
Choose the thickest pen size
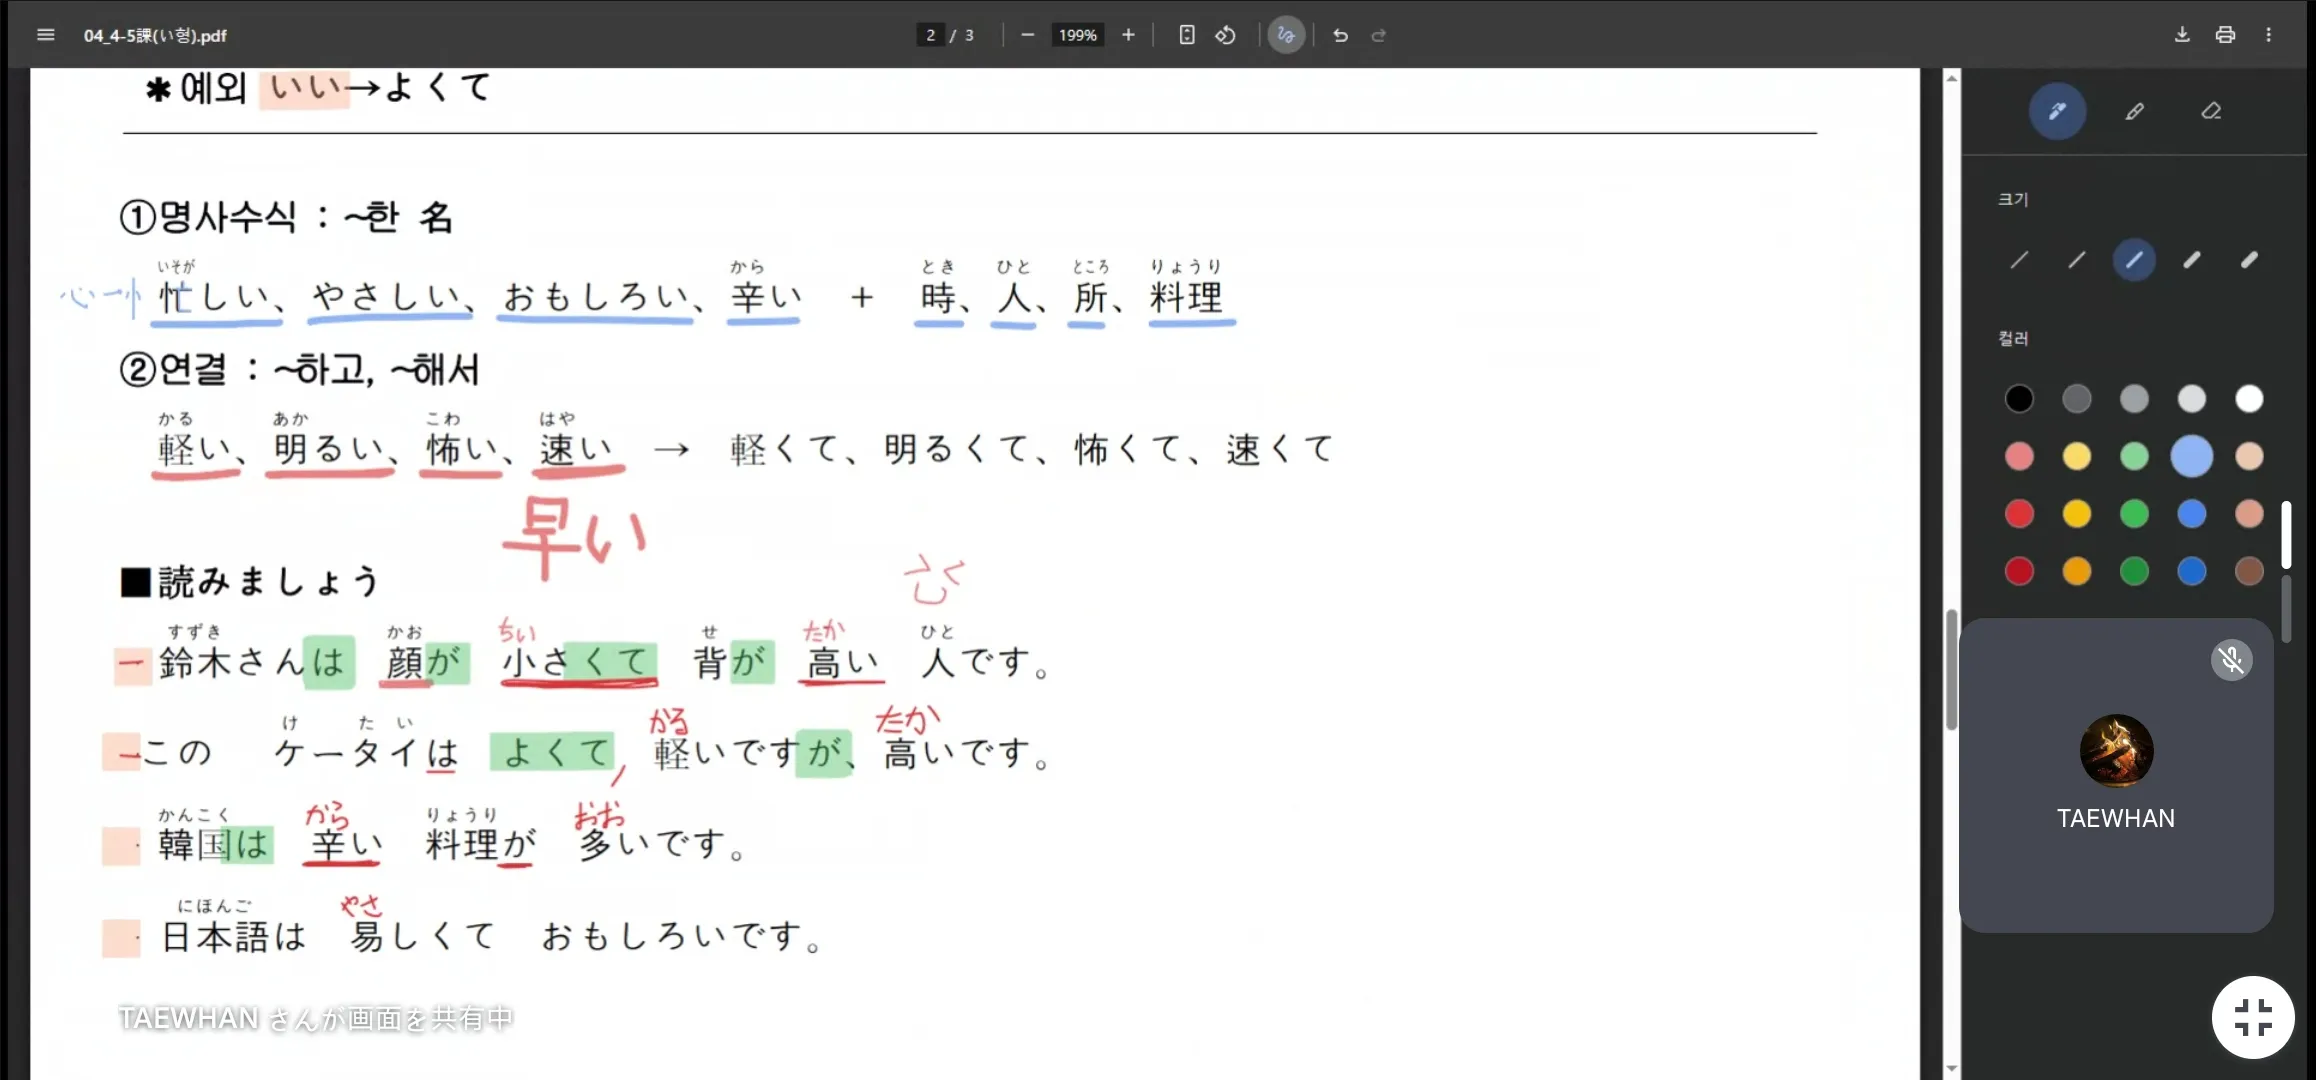pyautogui.click(x=2249, y=260)
